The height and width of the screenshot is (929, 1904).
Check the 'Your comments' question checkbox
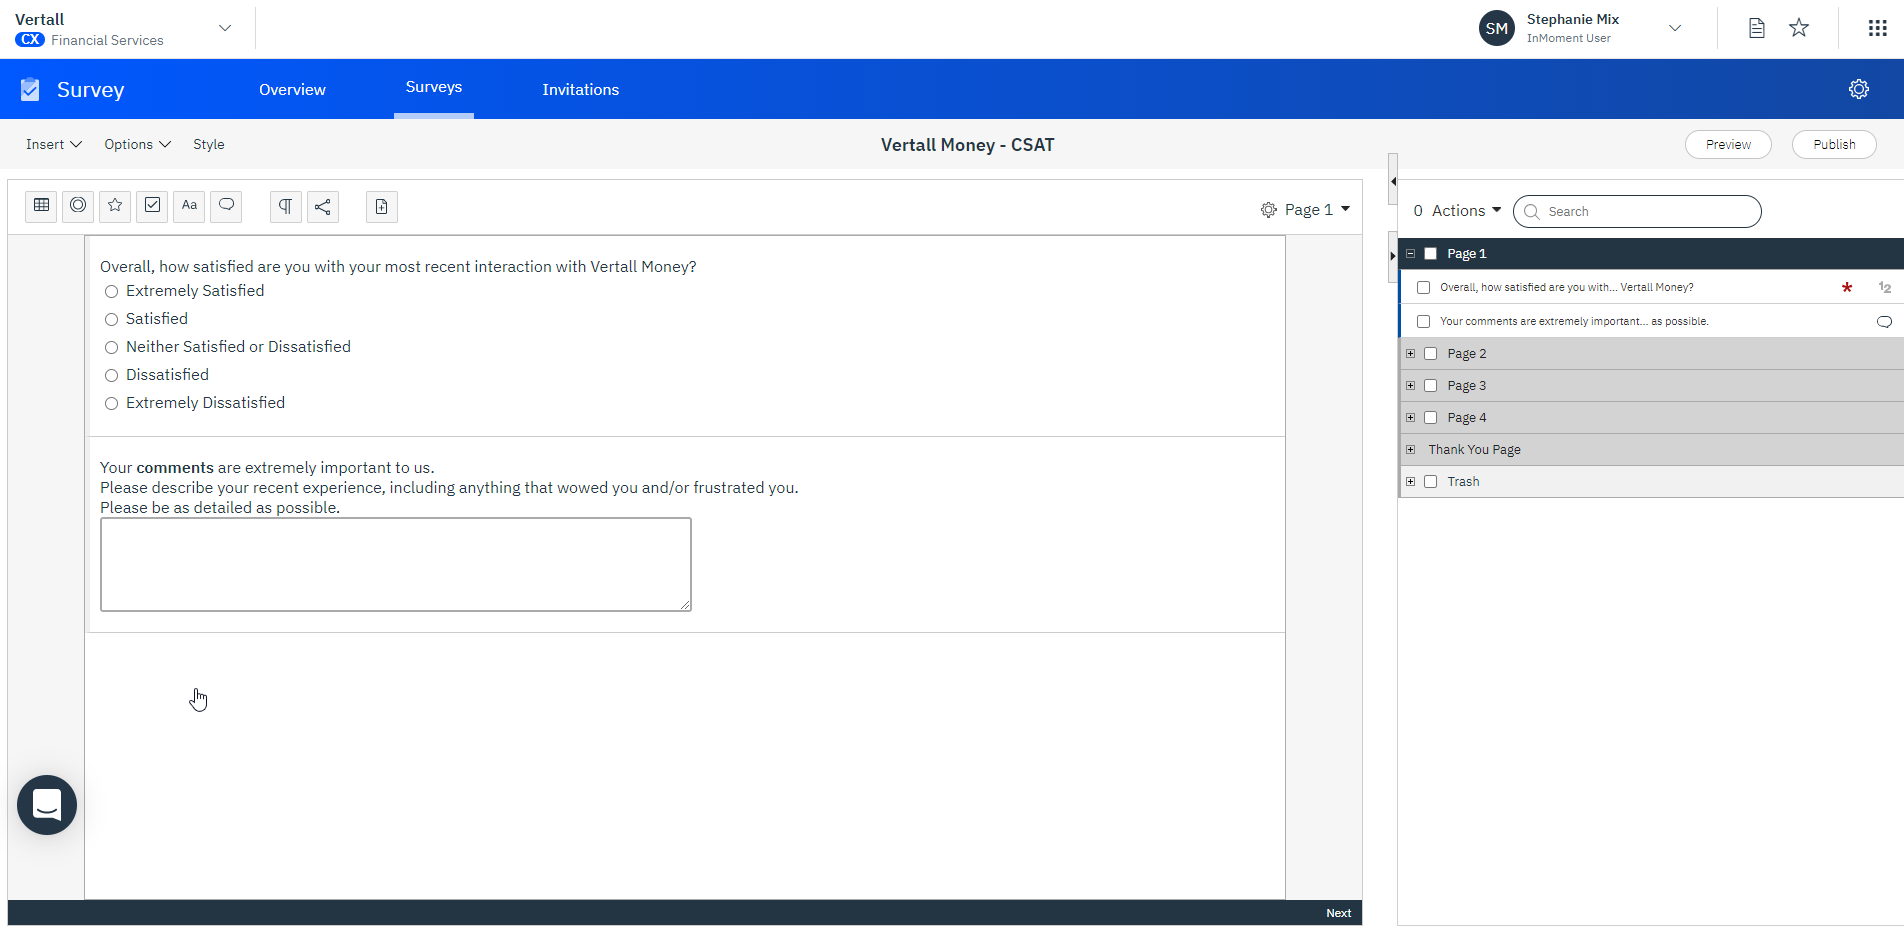(x=1424, y=322)
